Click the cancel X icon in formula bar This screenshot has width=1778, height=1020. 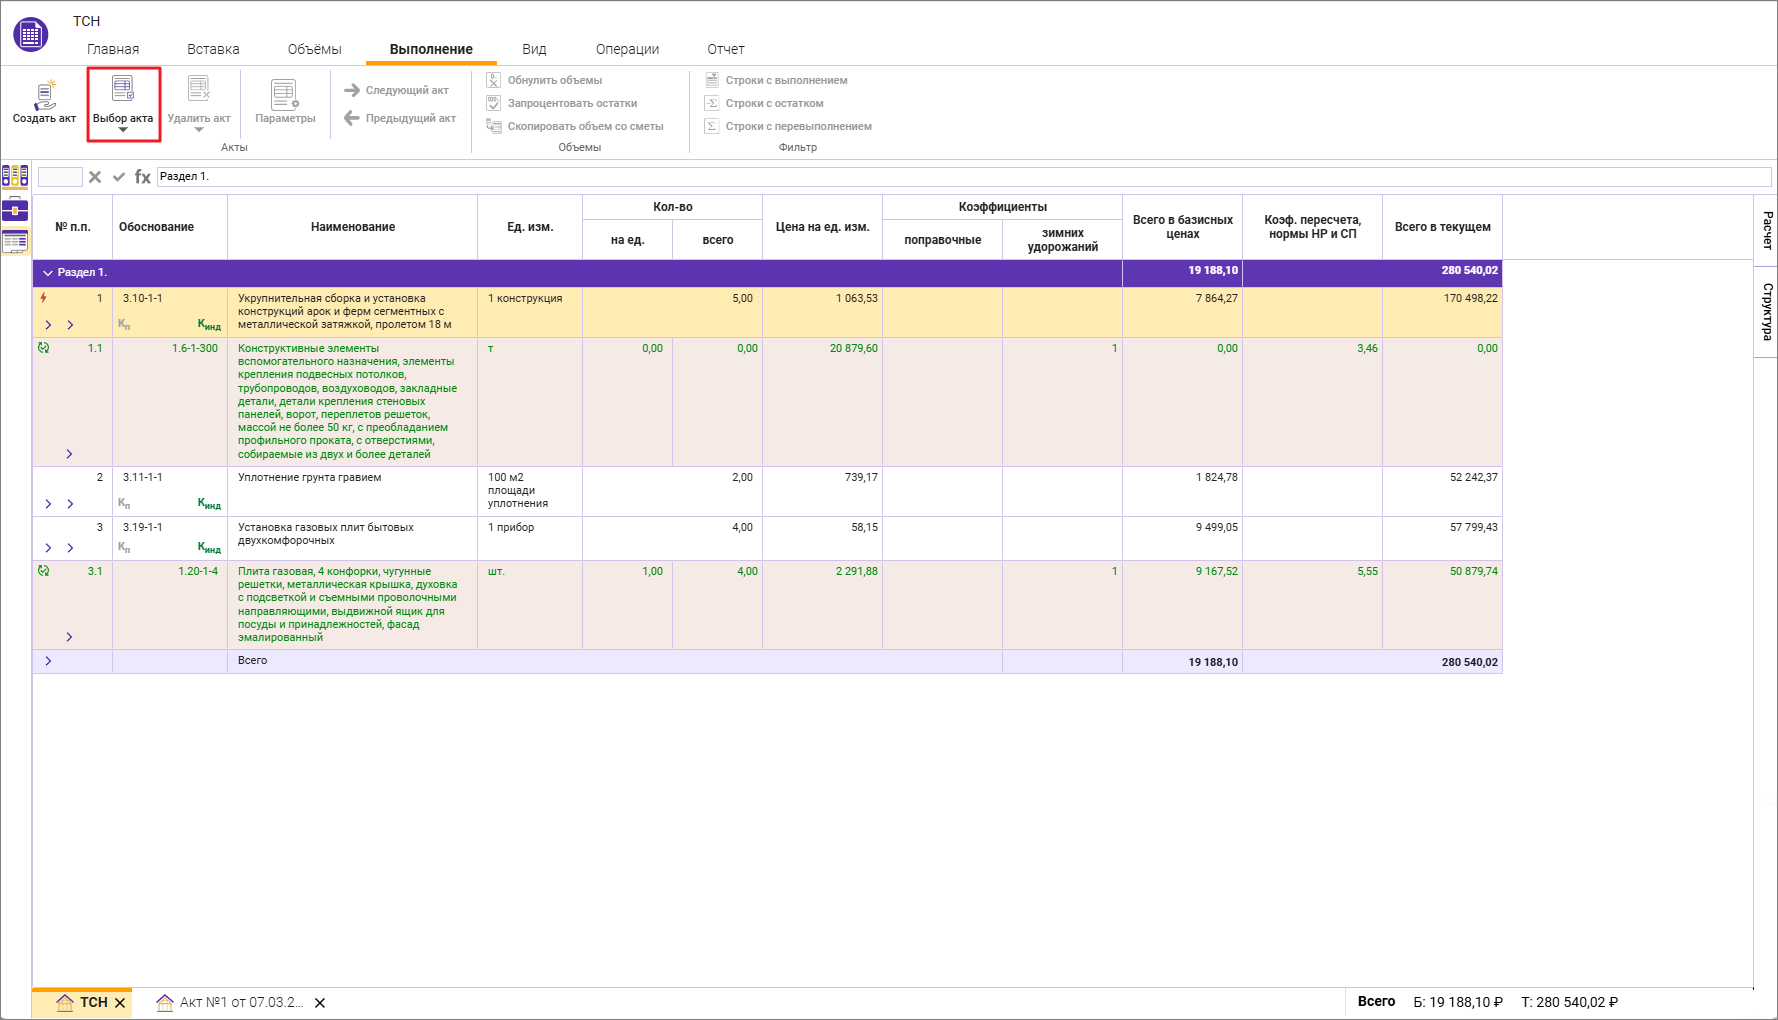point(95,177)
